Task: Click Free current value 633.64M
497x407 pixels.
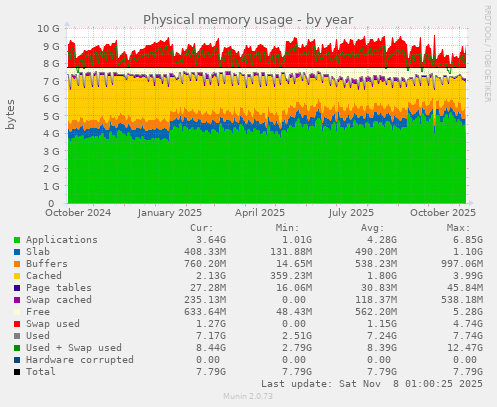Action: tap(205, 312)
